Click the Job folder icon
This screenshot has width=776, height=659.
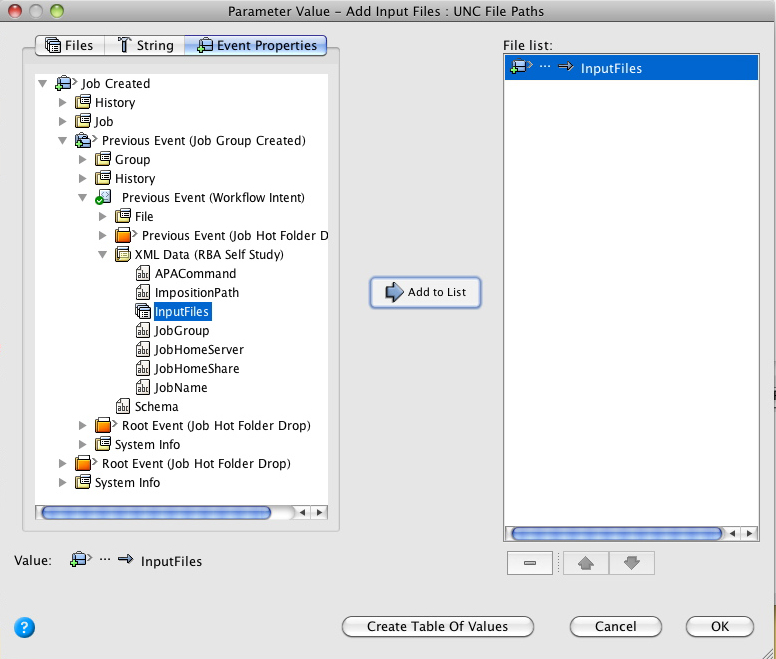[x=83, y=121]
